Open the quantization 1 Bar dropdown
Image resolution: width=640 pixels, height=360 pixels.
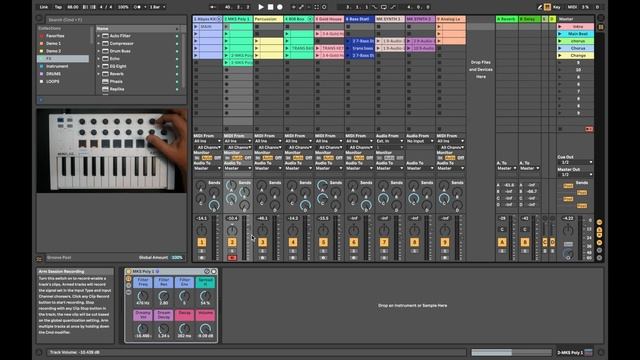click(157, 7)
